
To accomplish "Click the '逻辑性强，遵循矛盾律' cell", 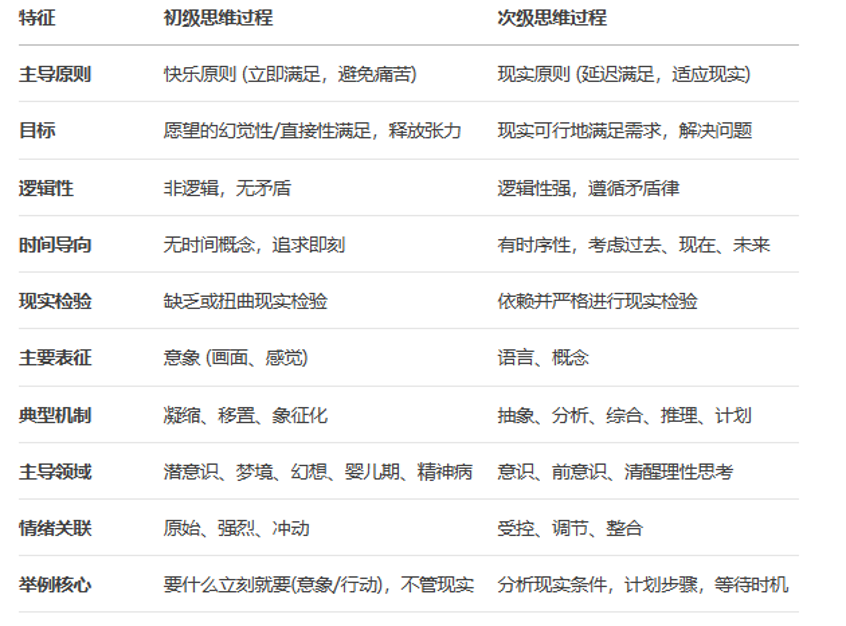I will [x=588, y=188].
